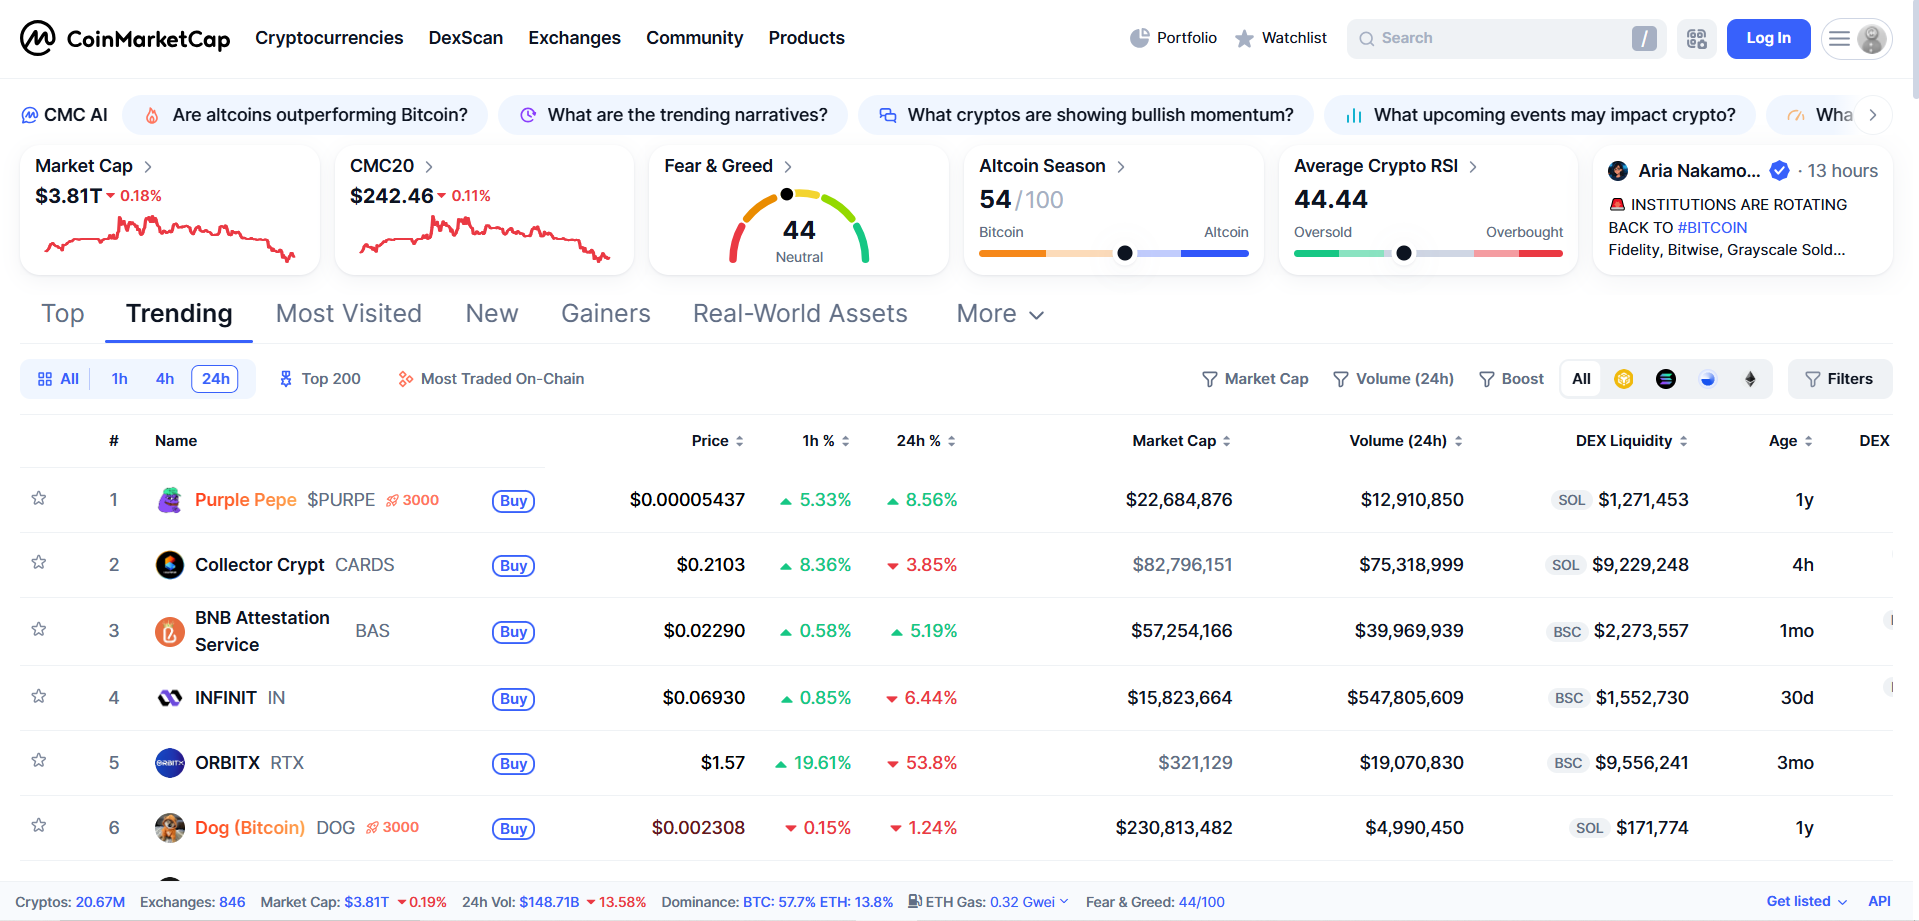Select the Solana chain filter icon
Screen dimensions: 1919x921
(x=1666, y=379)
